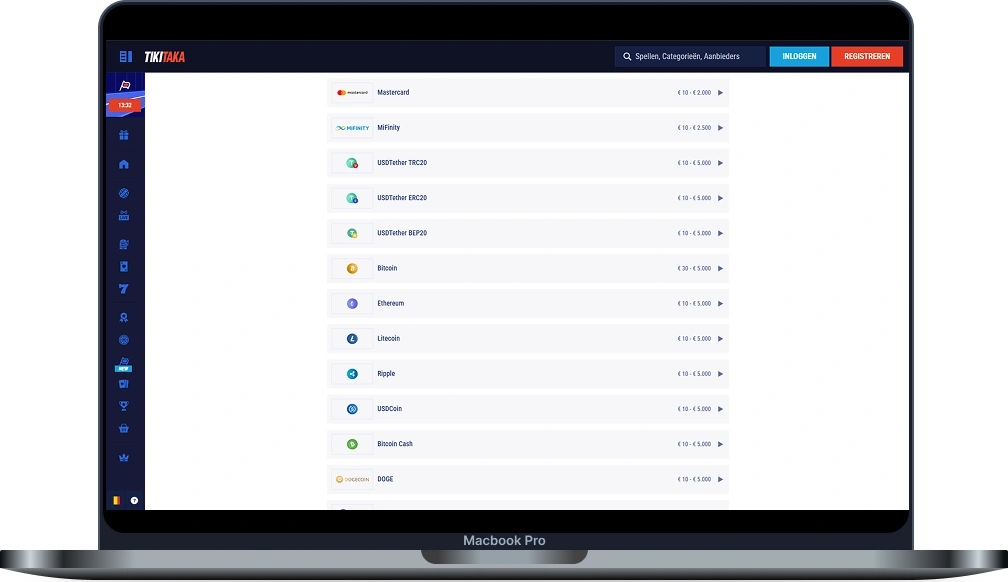Click the USDCoin icon
1008x582 pixels.
[x=352, y=409]
